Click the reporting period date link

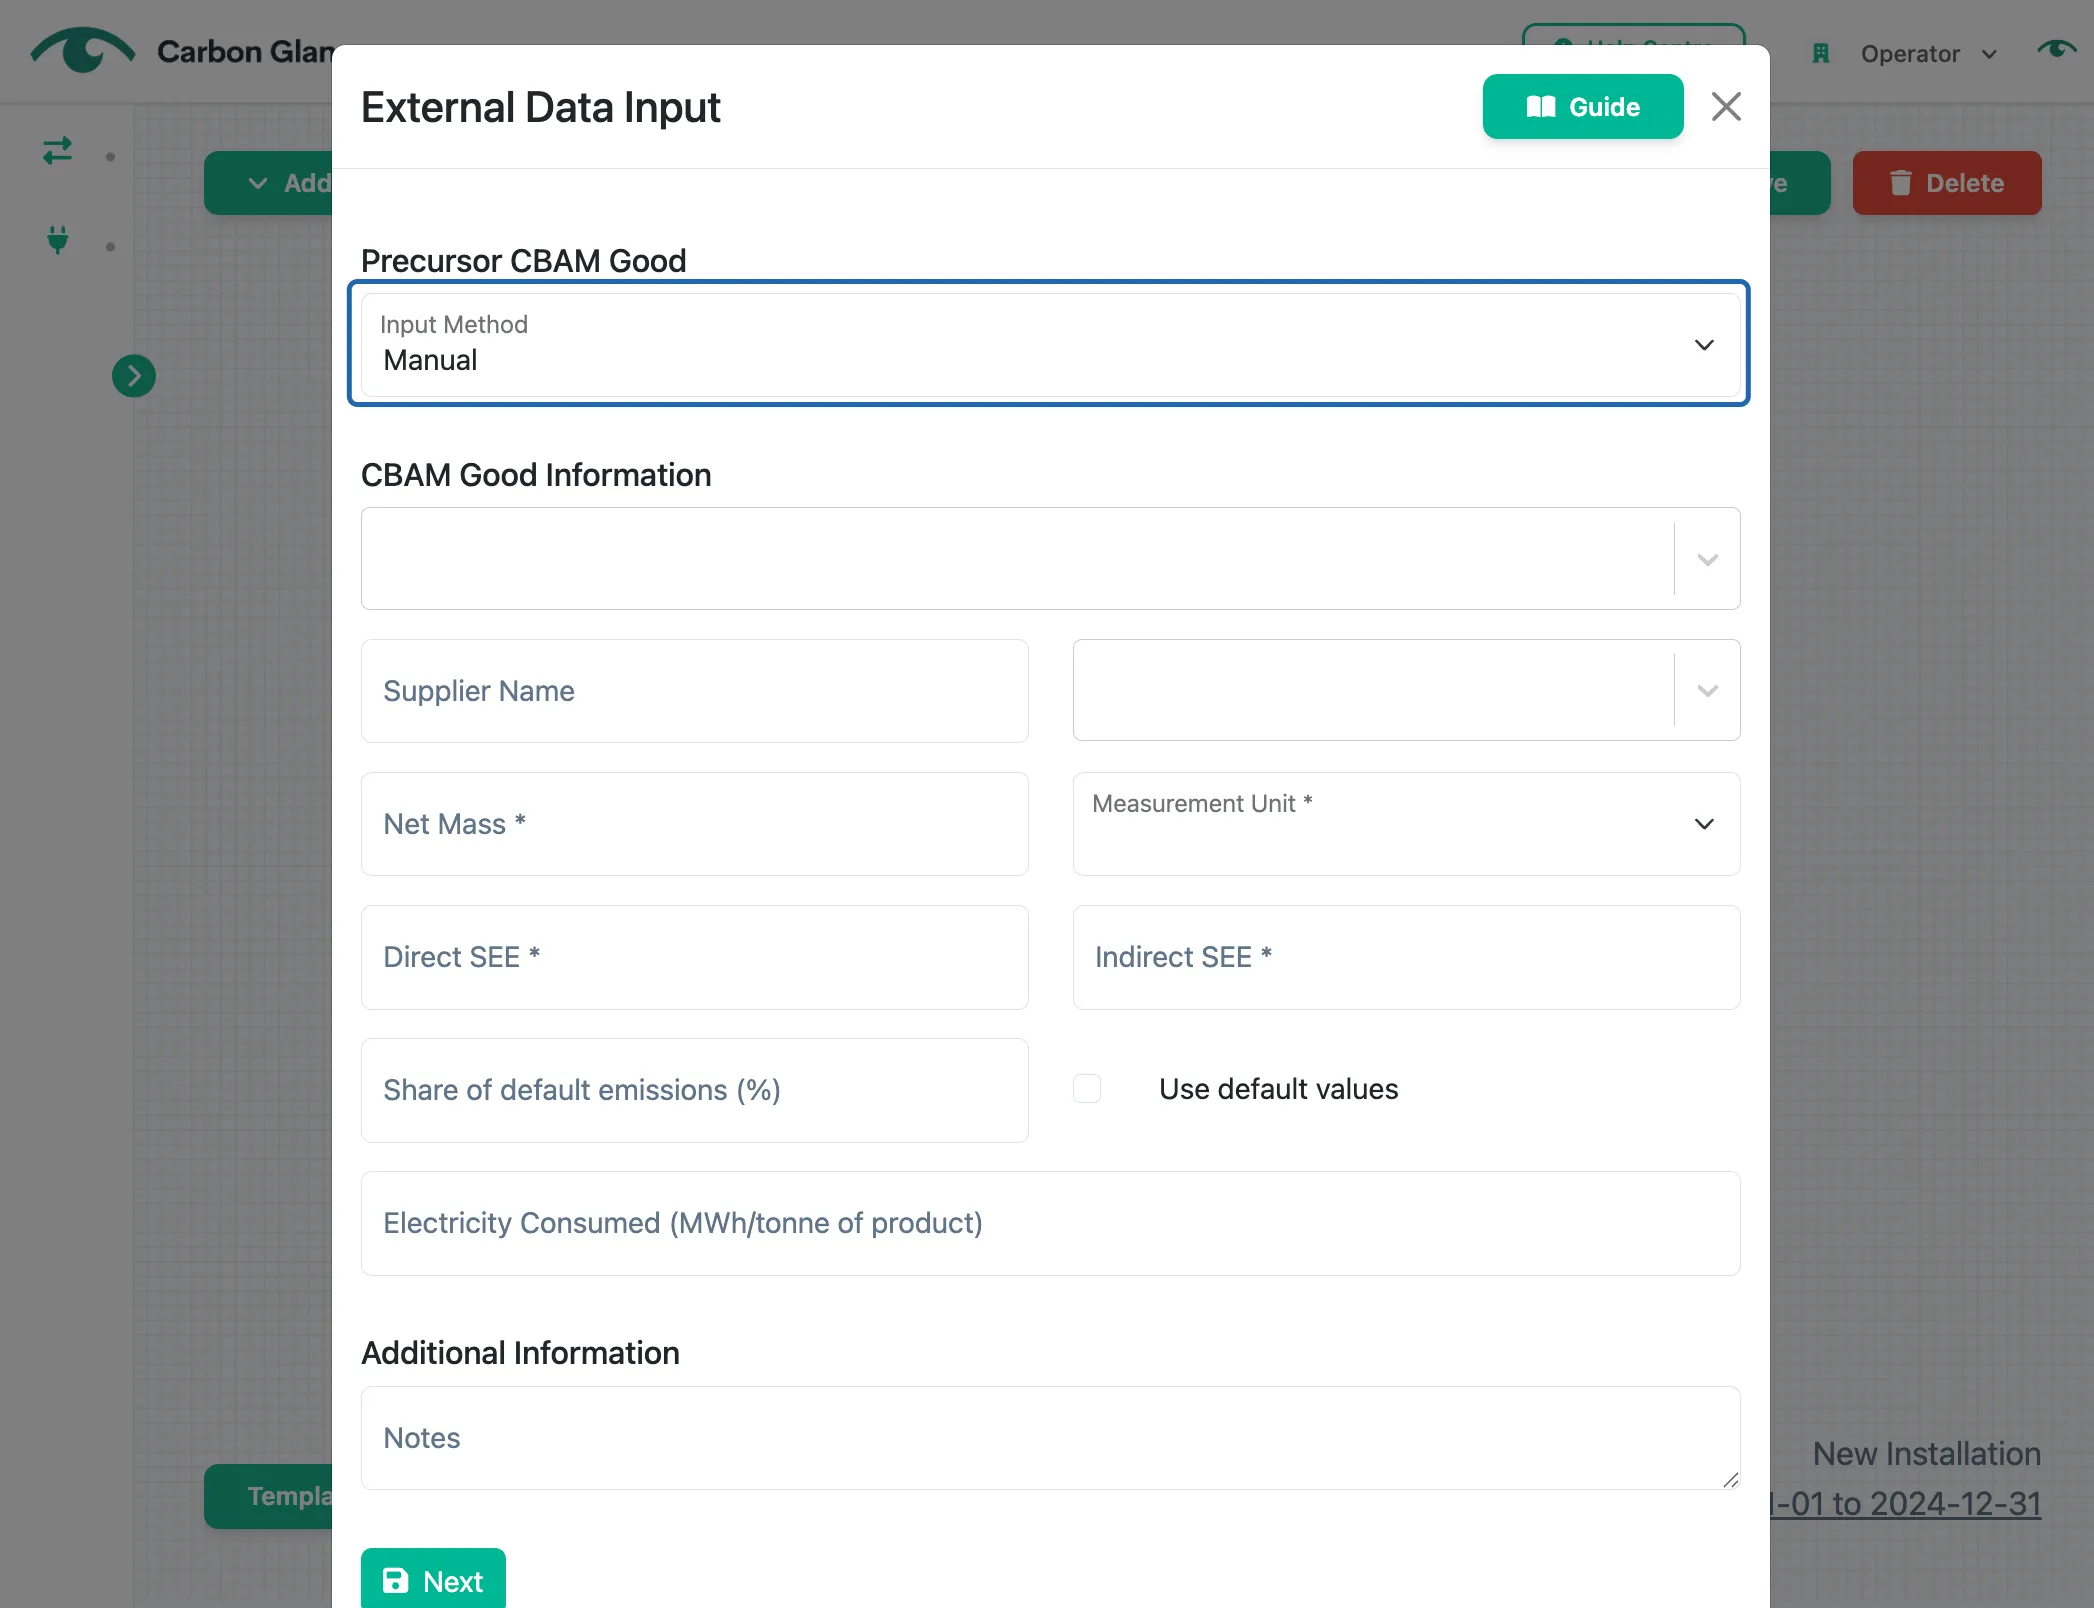point(1905,1503)
